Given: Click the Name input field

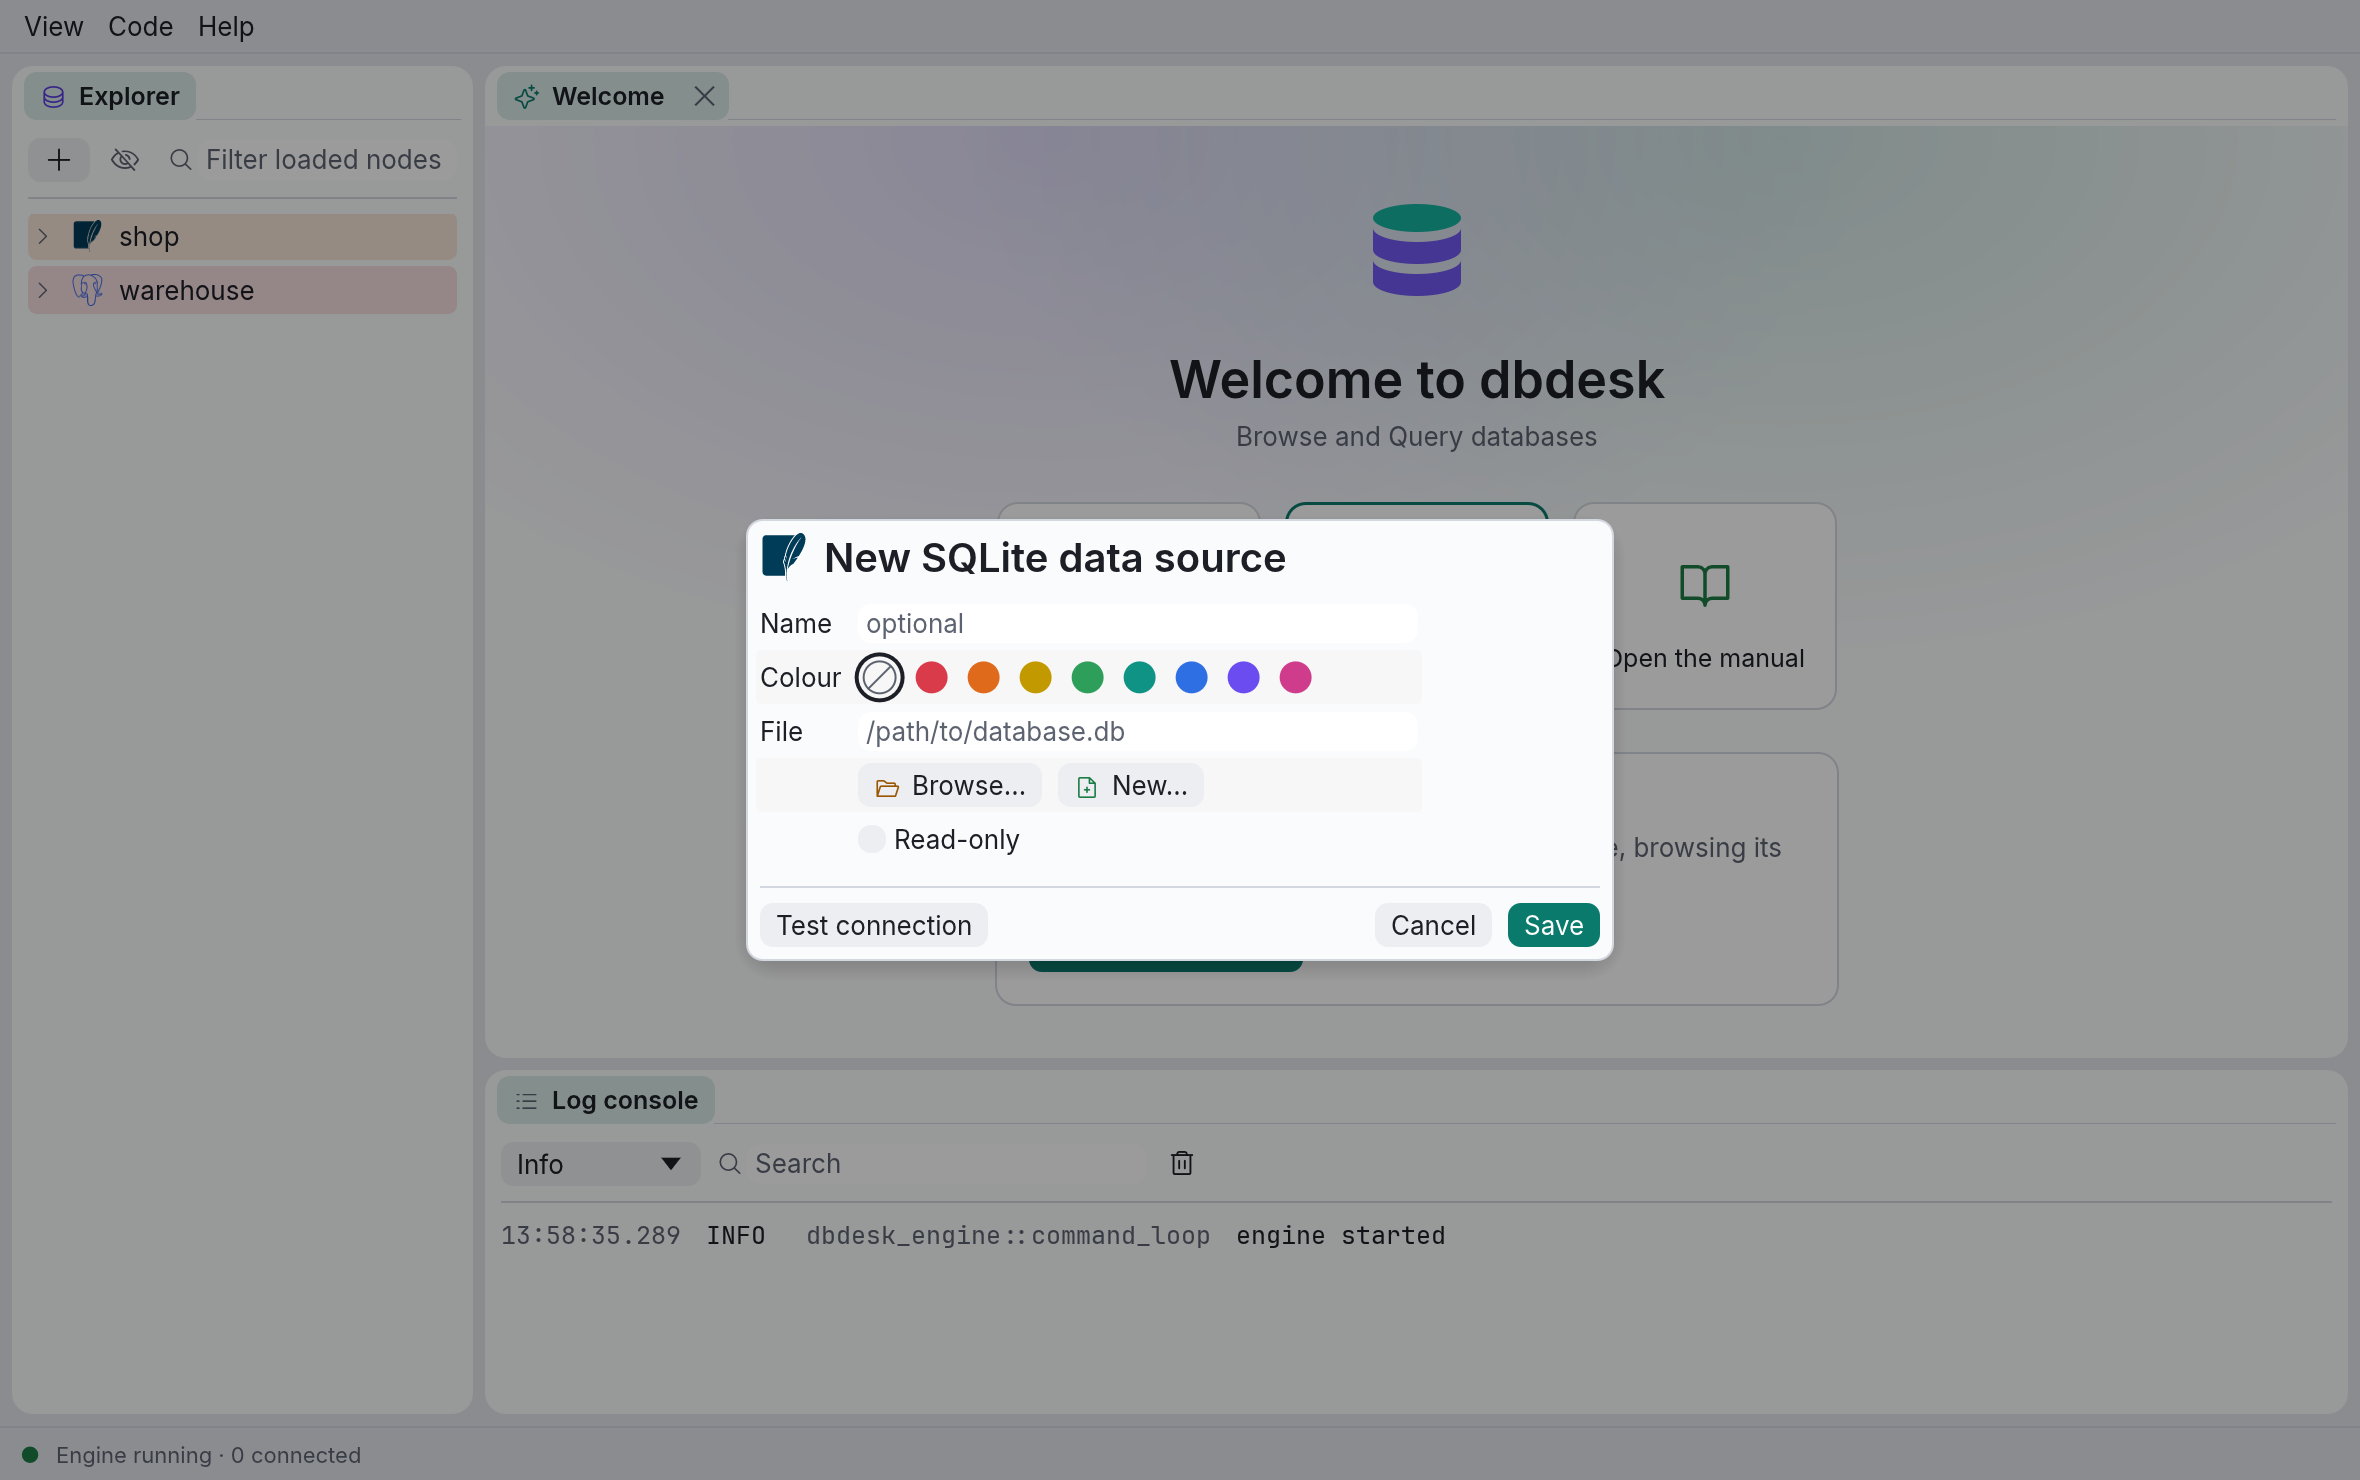Looking at the screenshot, I should (1138, 624).
